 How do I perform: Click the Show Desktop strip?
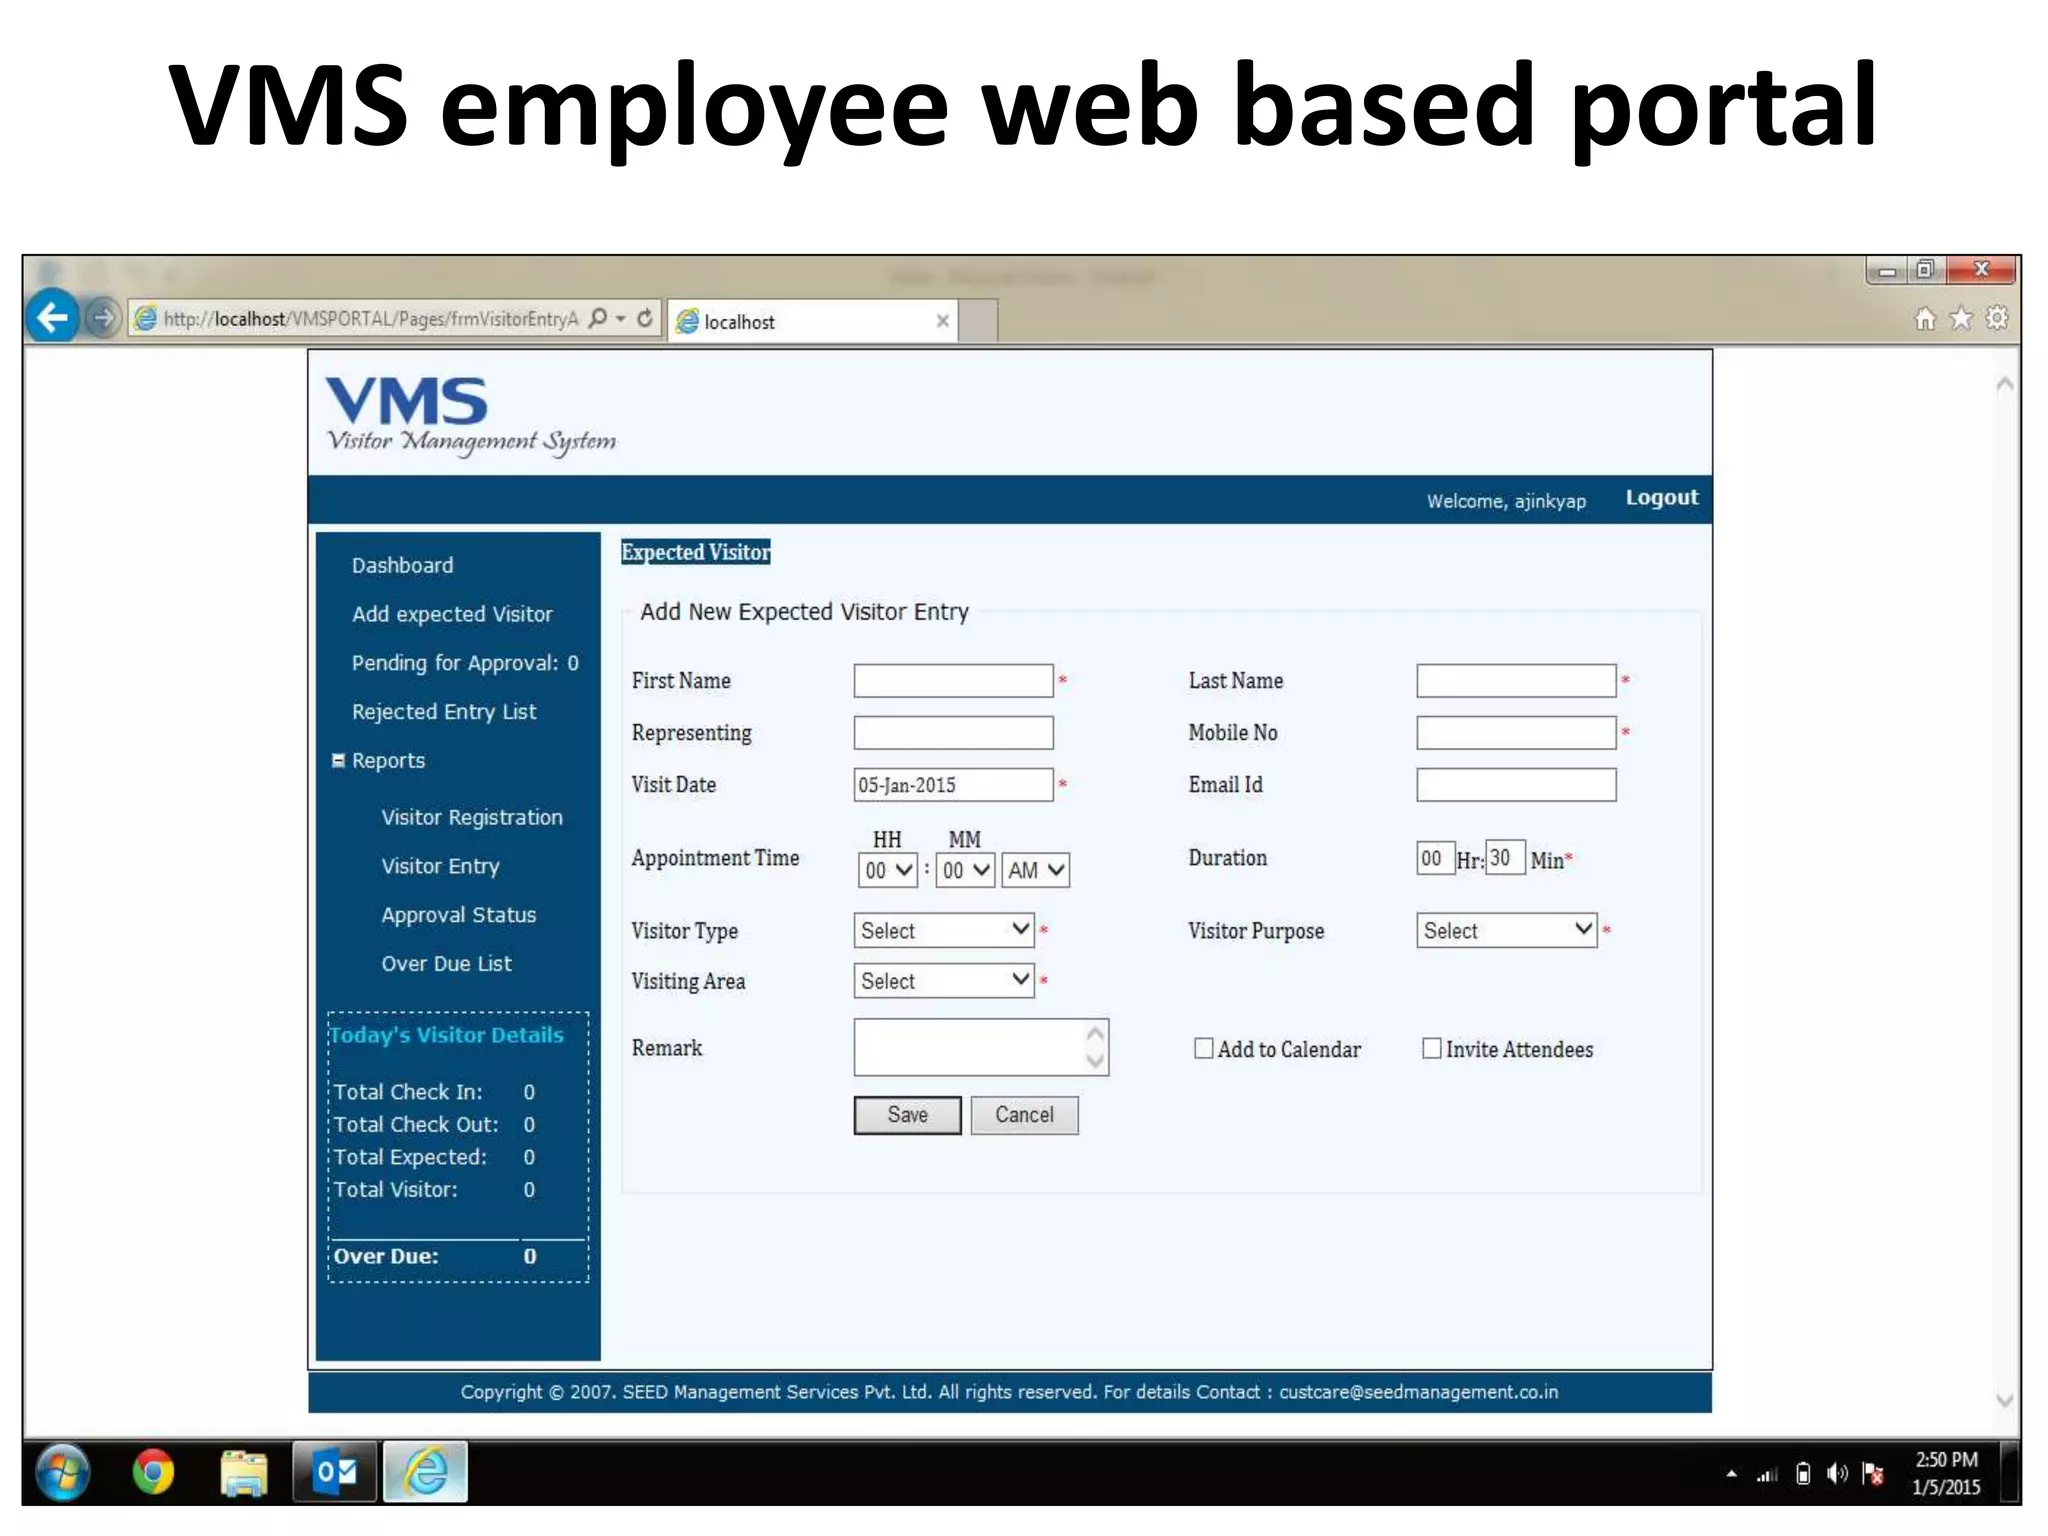[x=2010, y=1472]
